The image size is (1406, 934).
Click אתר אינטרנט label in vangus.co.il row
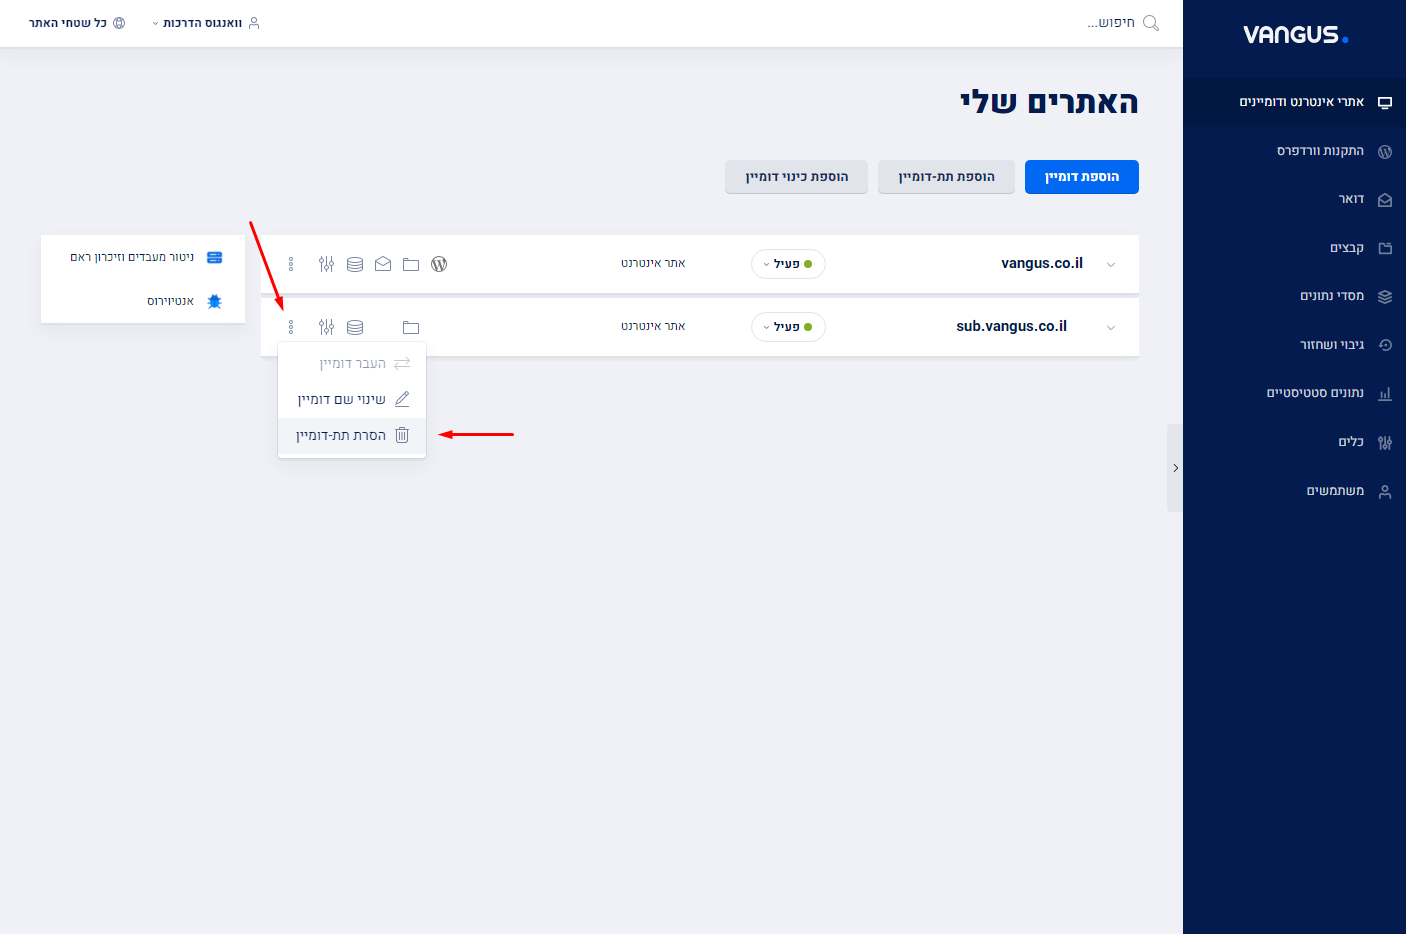[x=653, y=263]
